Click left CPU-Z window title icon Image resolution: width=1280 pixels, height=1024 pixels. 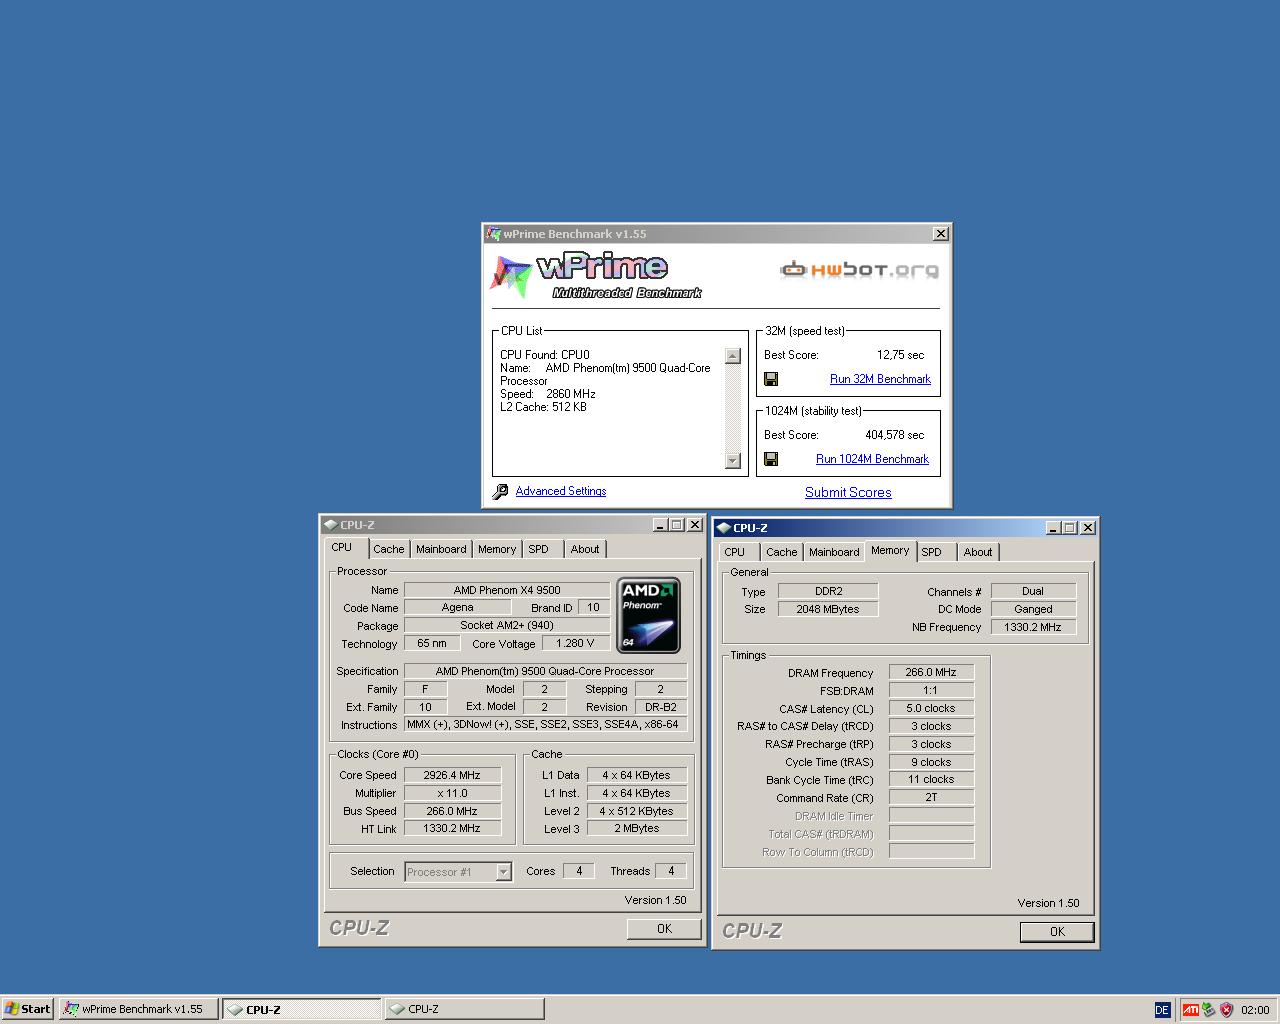[x=330, y=525]
